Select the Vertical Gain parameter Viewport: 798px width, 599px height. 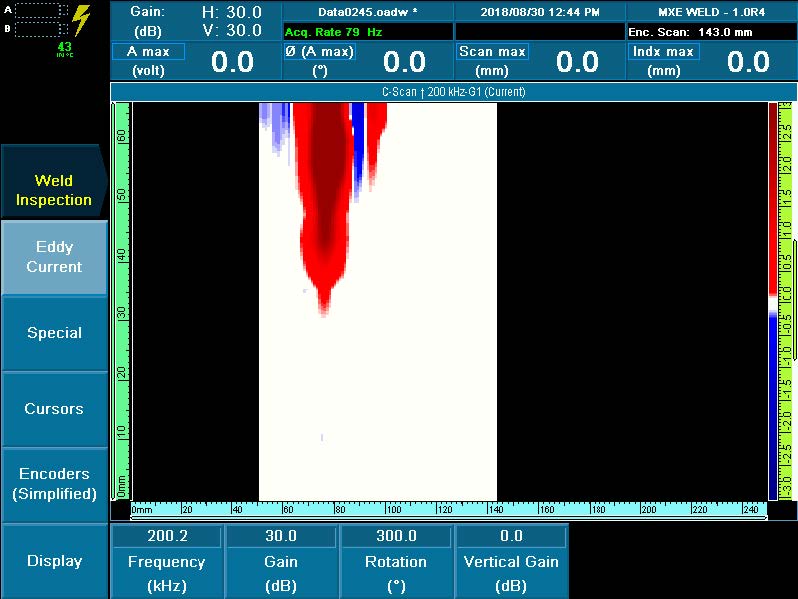511,561
